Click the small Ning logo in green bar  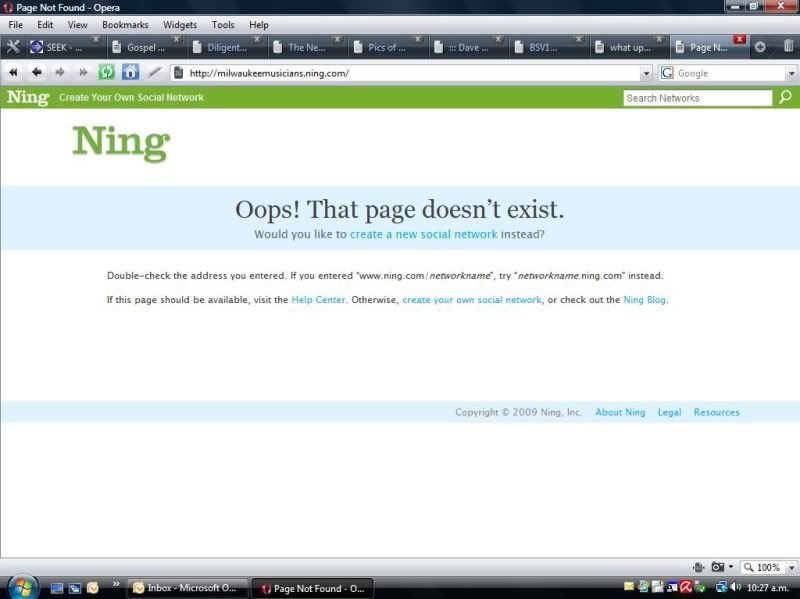pos(28,97)
